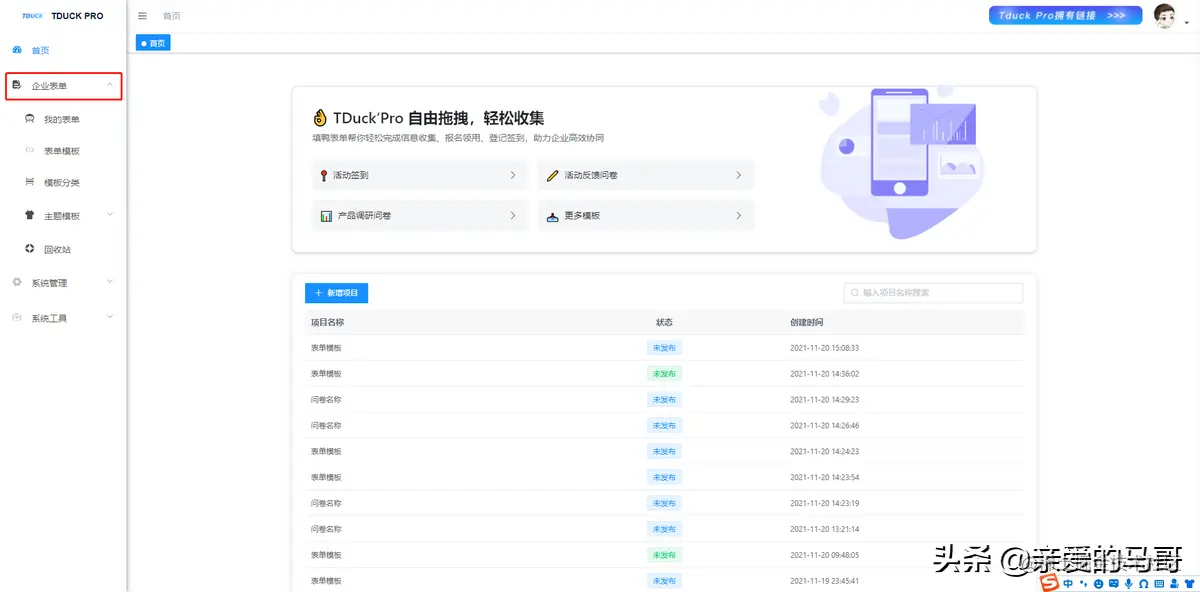1200x592 pixels.
Task: Expand the 主题模板 submenu
Action: point(109,214)
